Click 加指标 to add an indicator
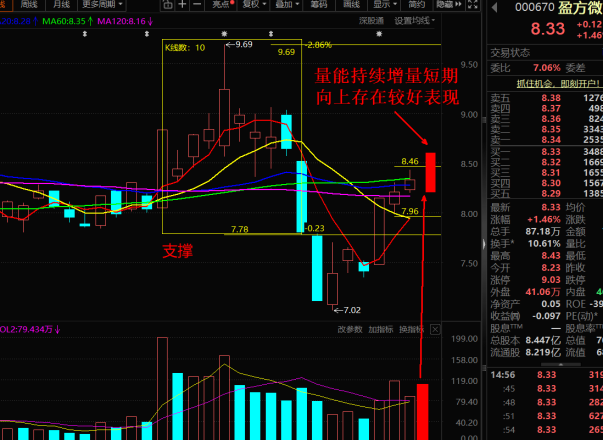 (x=380, y=330)
